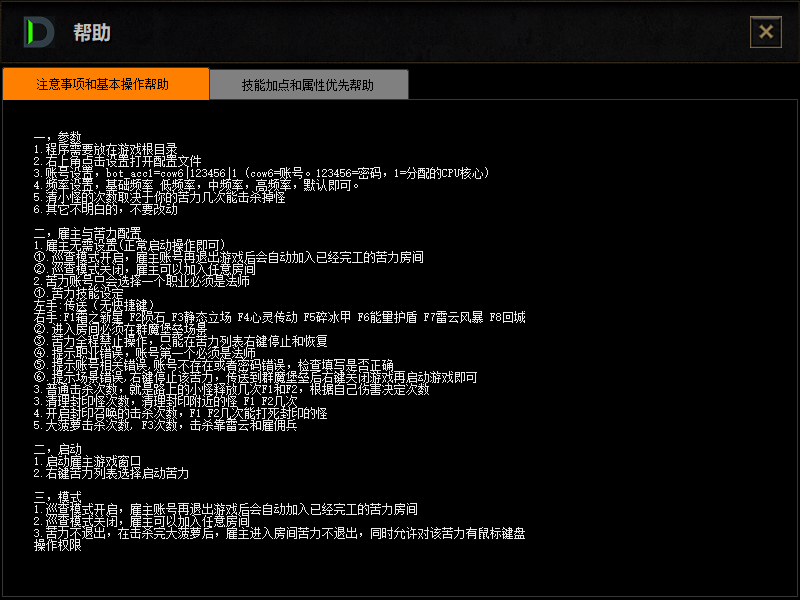The image size is (800, 600).
Task: Close the 帮助 help window
Action: click(x=766, y=32)
